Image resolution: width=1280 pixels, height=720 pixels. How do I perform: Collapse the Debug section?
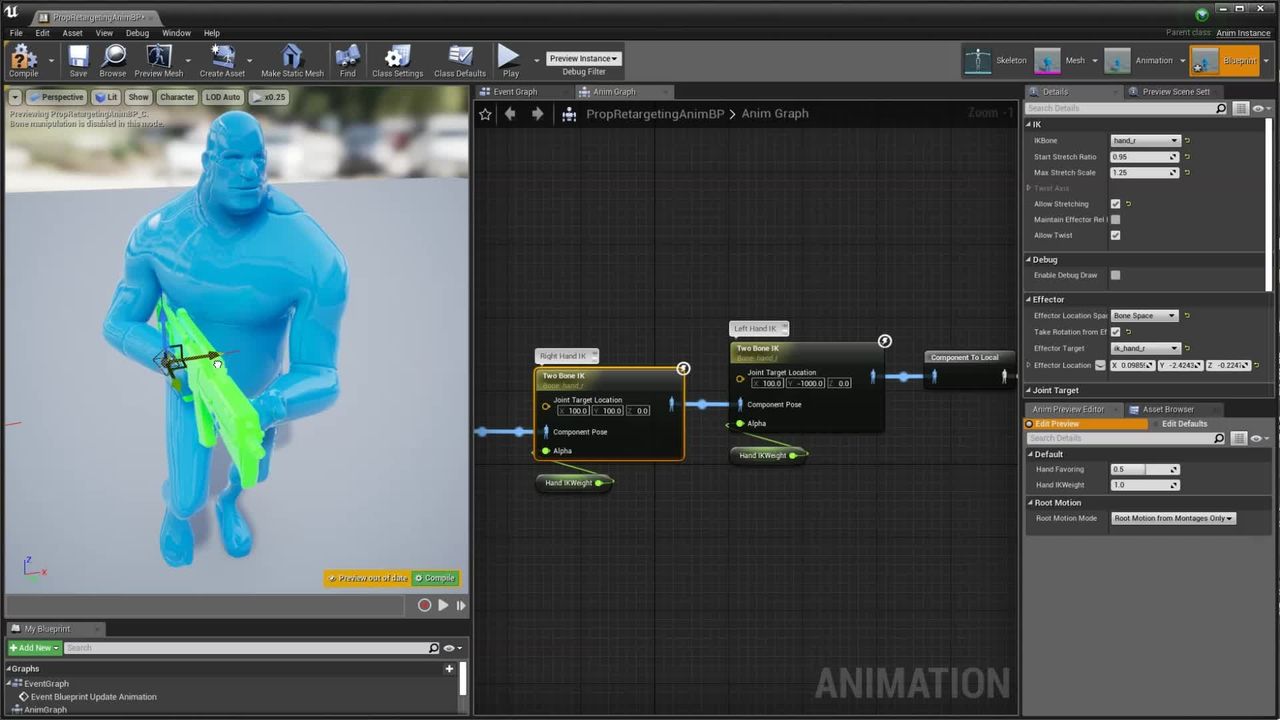tap(1028, 260)
